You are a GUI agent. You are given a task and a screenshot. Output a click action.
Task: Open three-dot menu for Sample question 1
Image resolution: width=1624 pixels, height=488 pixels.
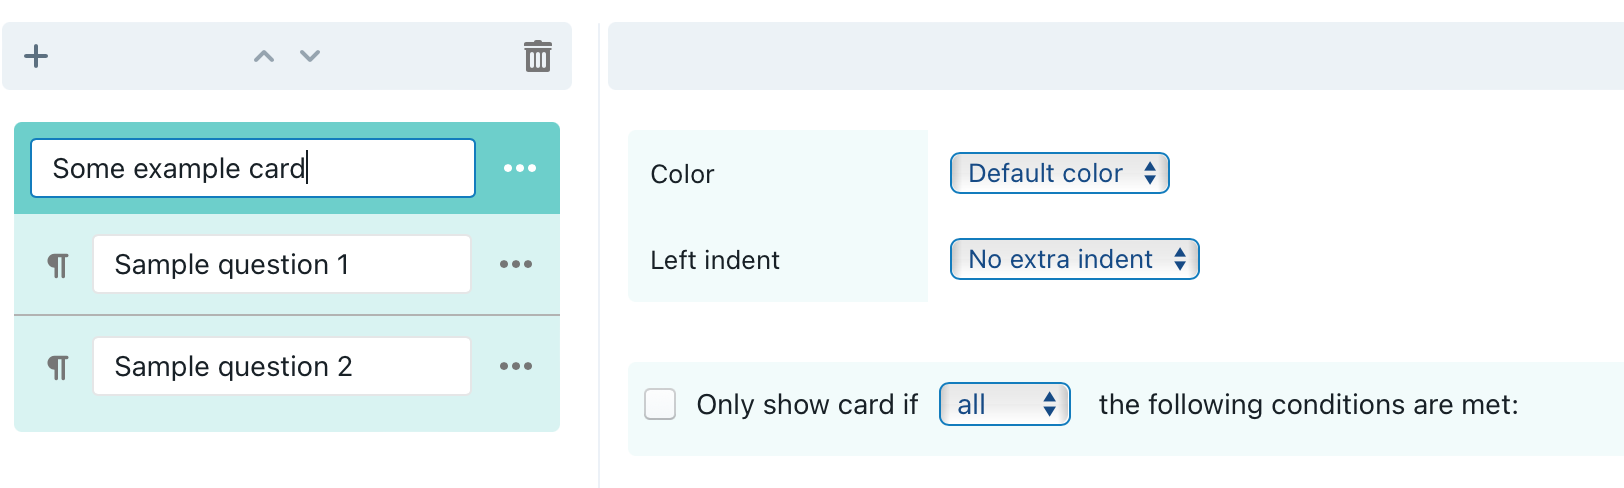pos(516,264)
